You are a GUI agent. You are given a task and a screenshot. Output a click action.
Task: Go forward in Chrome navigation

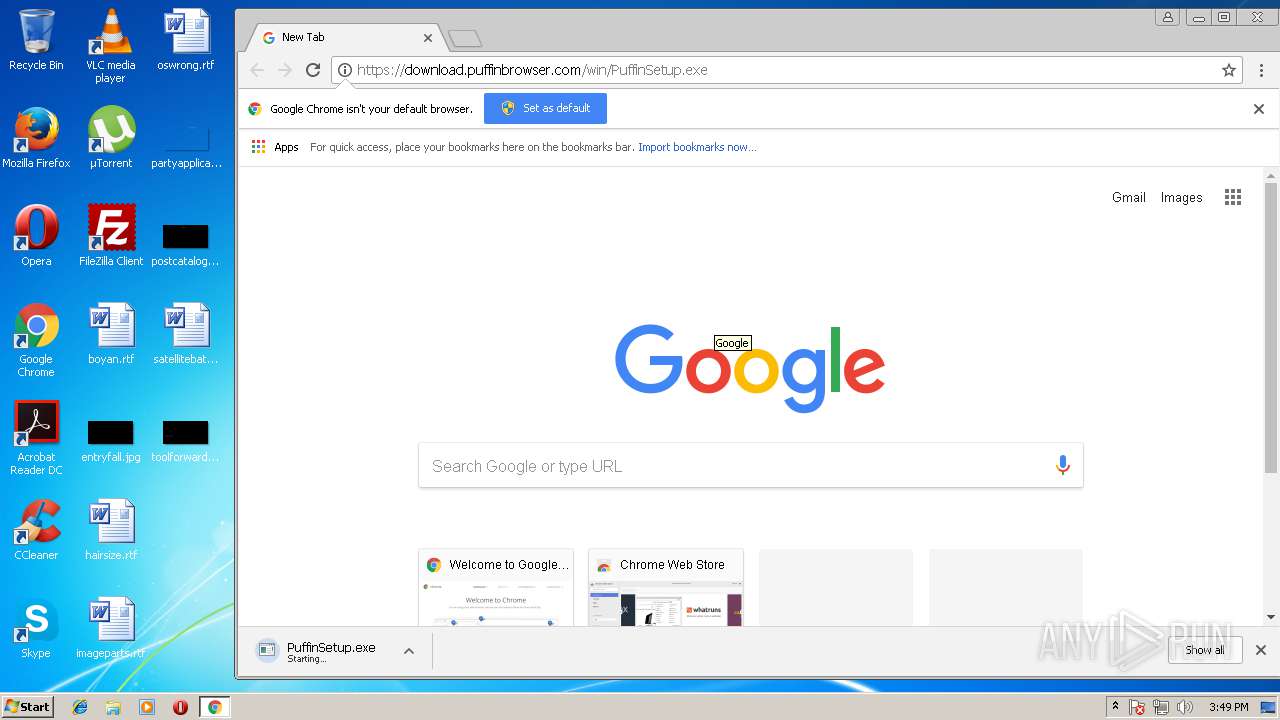(x=285, y=70)
